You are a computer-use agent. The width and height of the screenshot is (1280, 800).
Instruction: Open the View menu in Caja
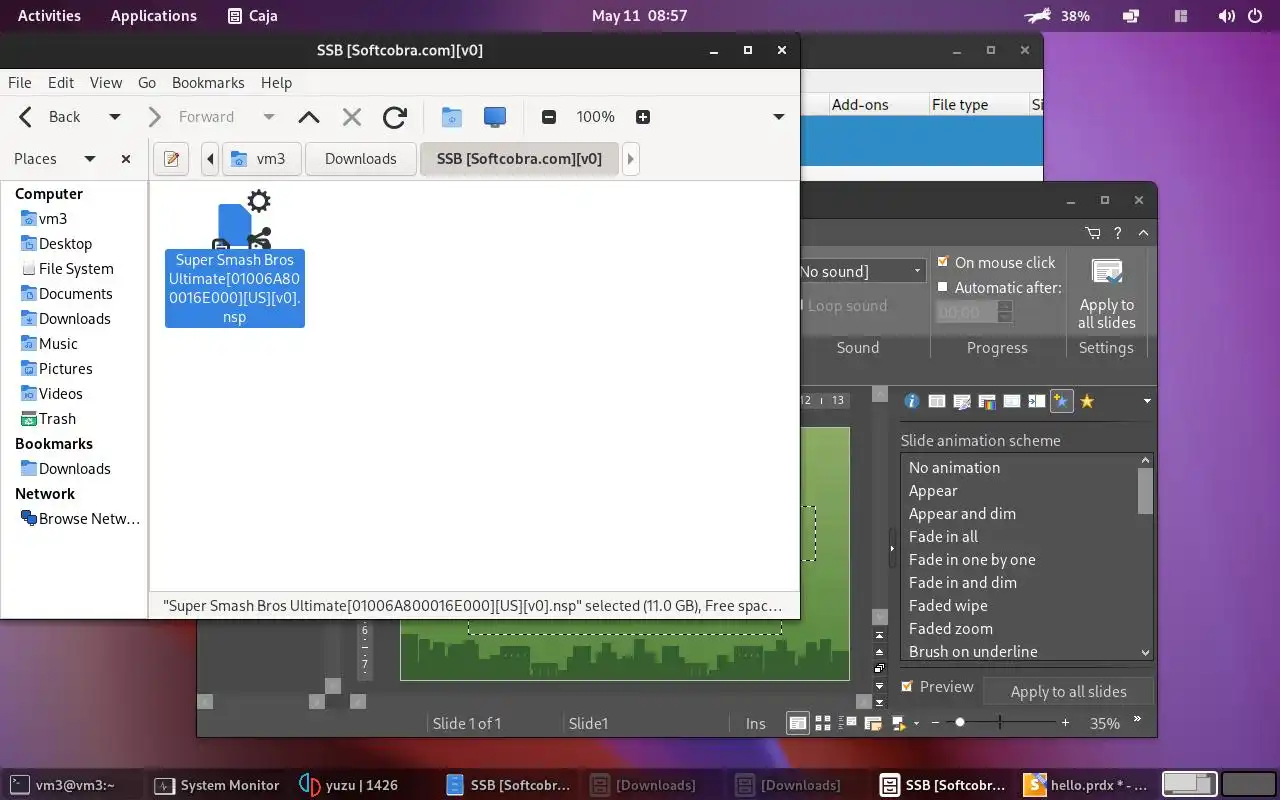pos(106,83)
